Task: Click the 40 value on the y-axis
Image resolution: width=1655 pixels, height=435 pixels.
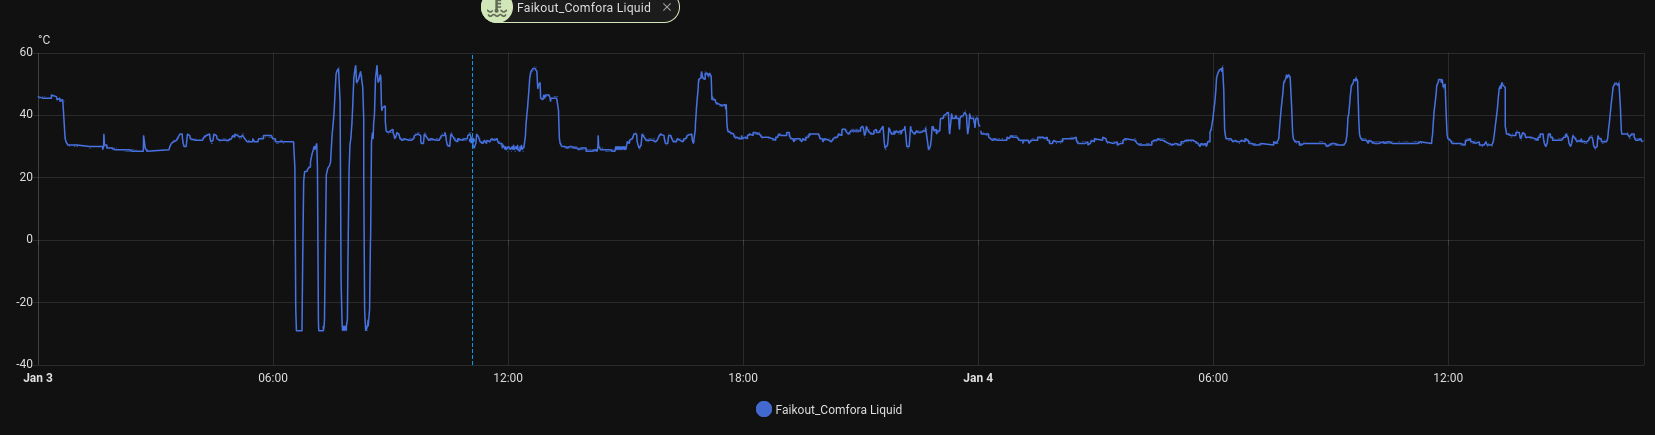Action: (x=26, y=114)
